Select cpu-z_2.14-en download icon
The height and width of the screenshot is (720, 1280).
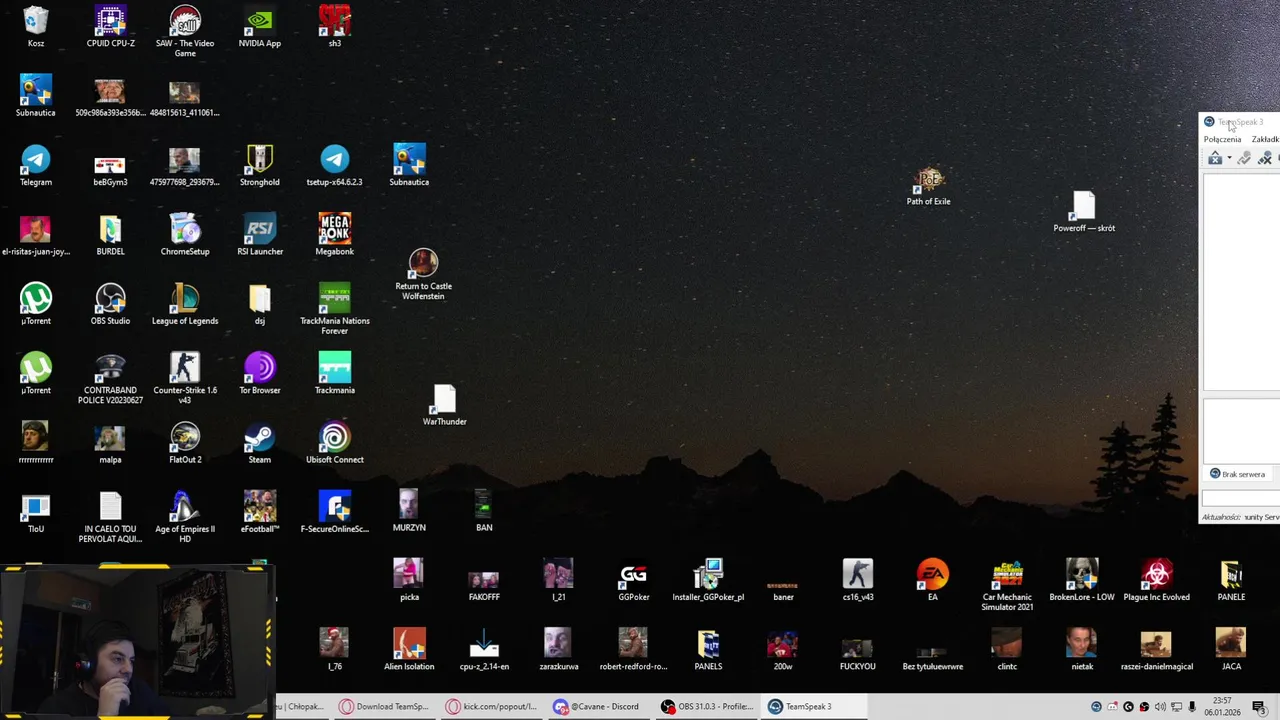[x=484, y=649]
